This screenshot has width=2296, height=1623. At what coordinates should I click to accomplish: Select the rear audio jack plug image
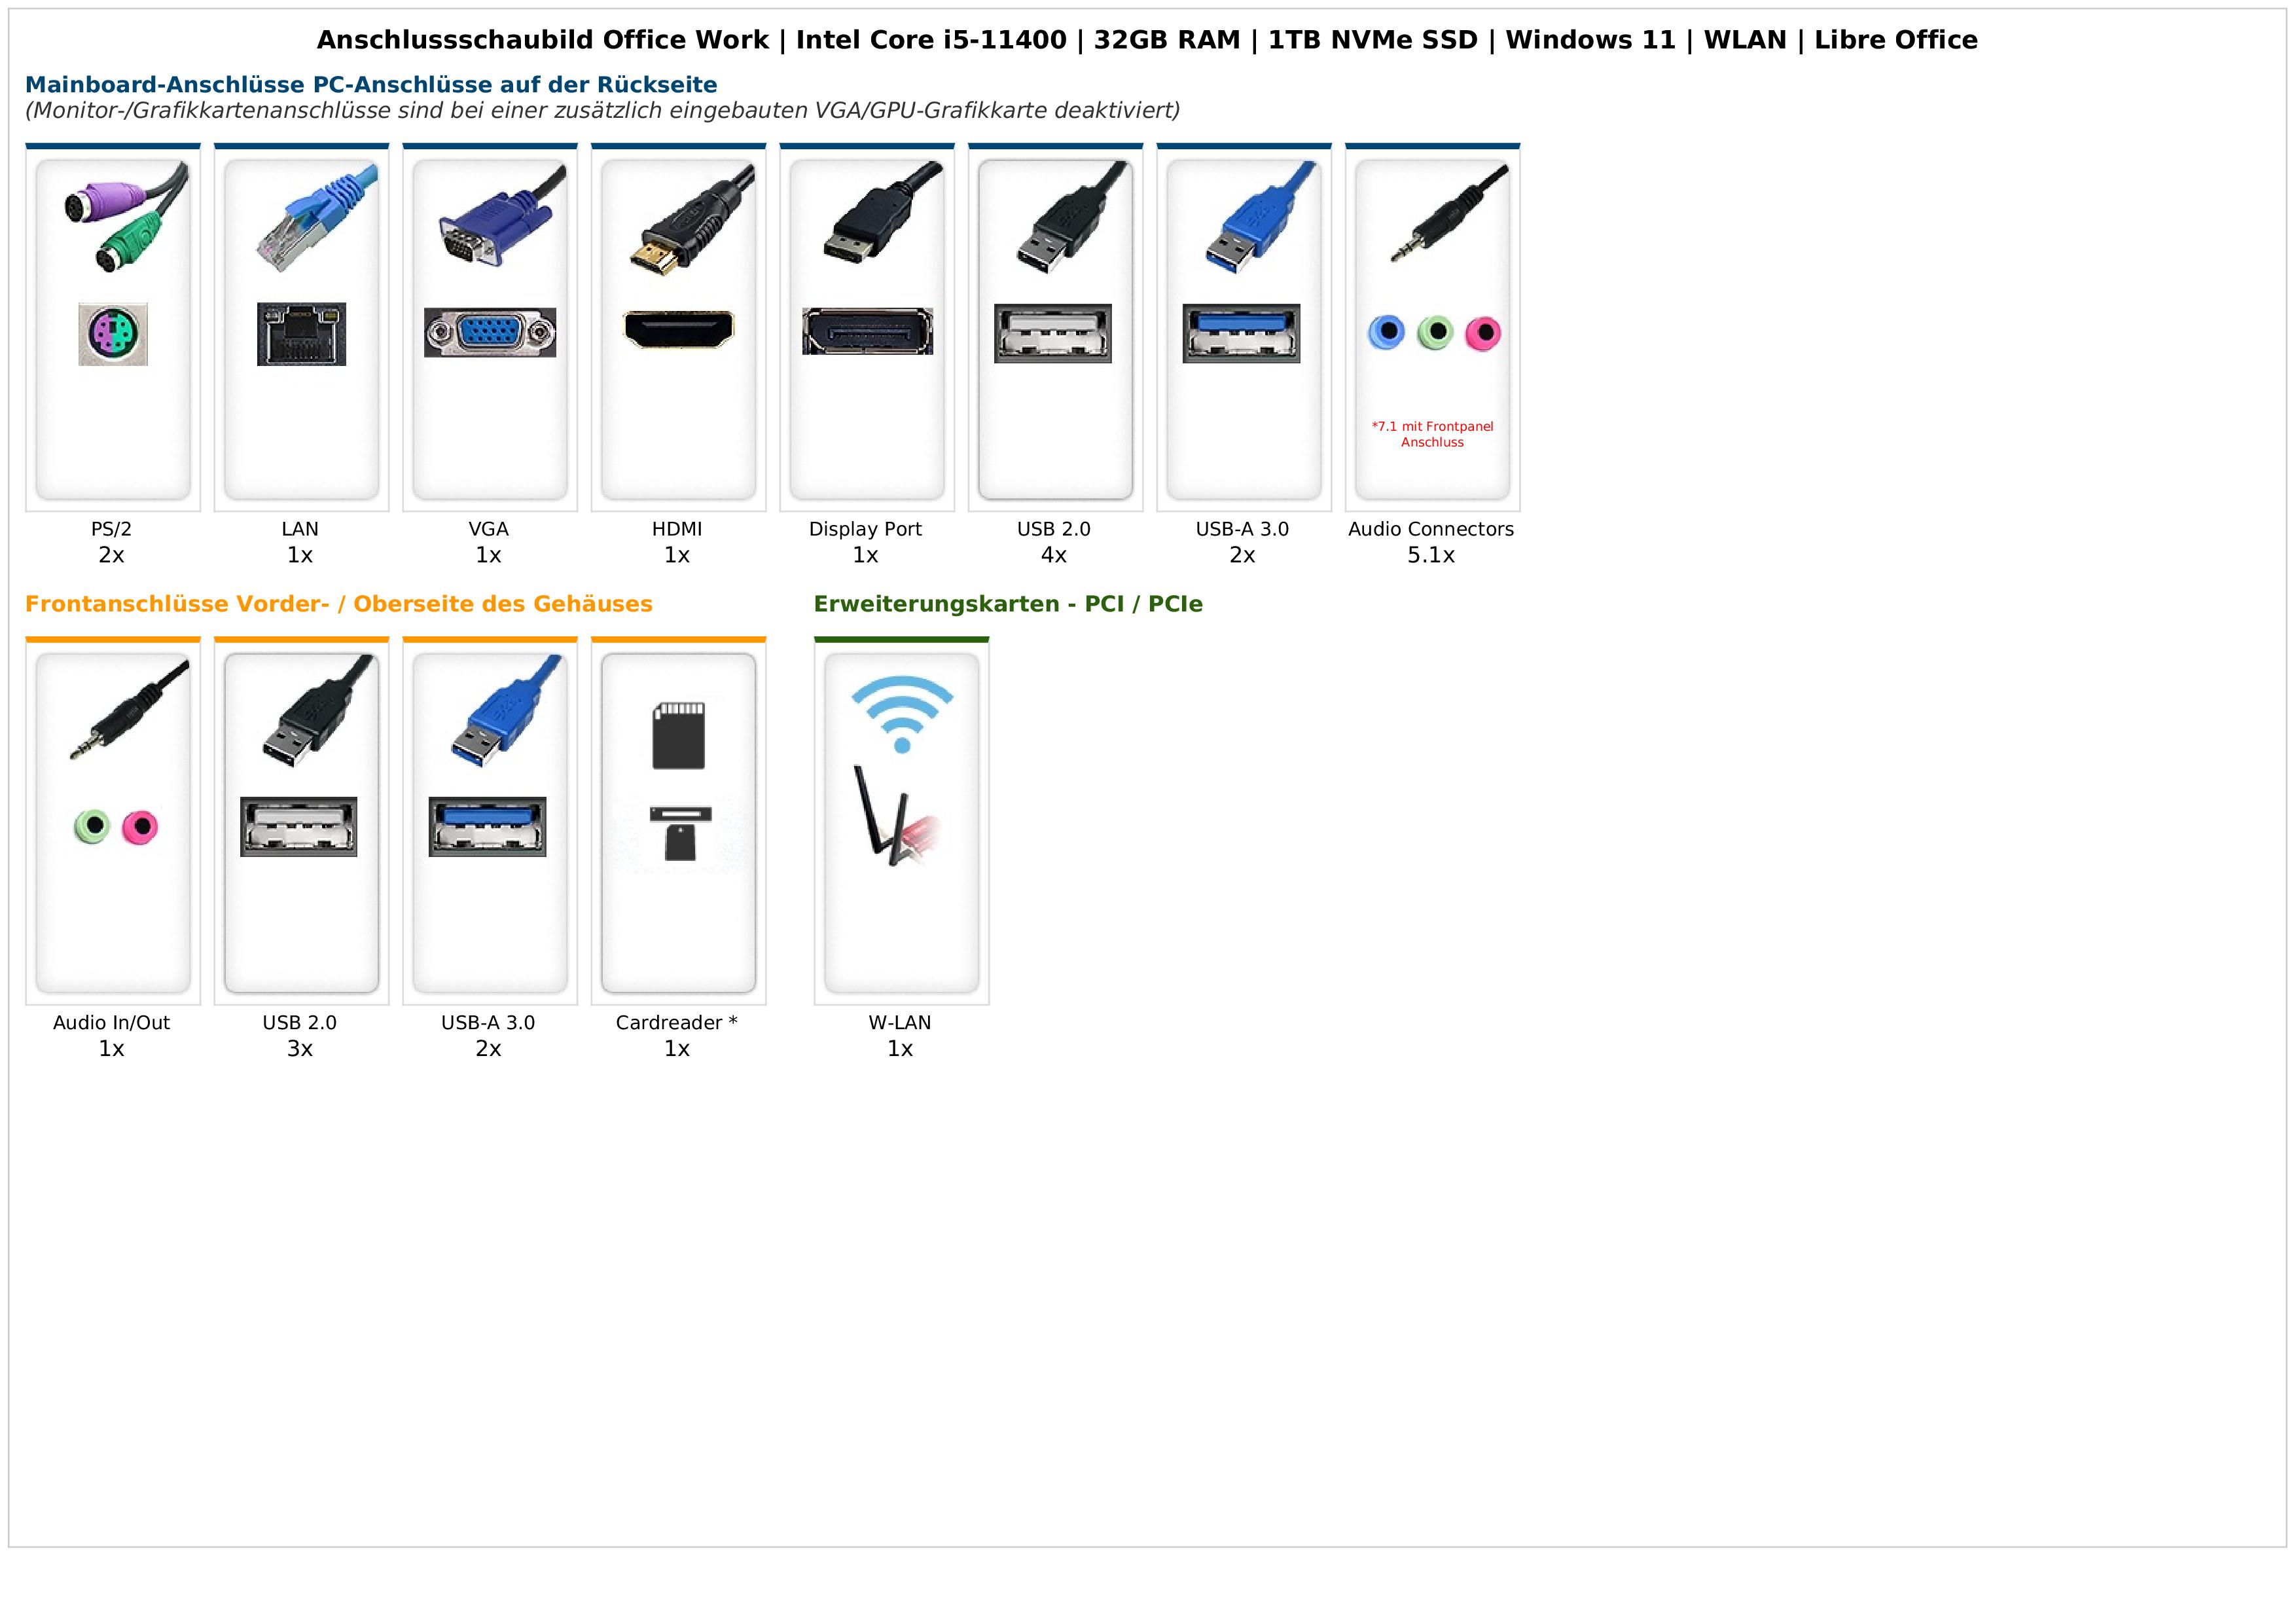[x=1448, y=213]
